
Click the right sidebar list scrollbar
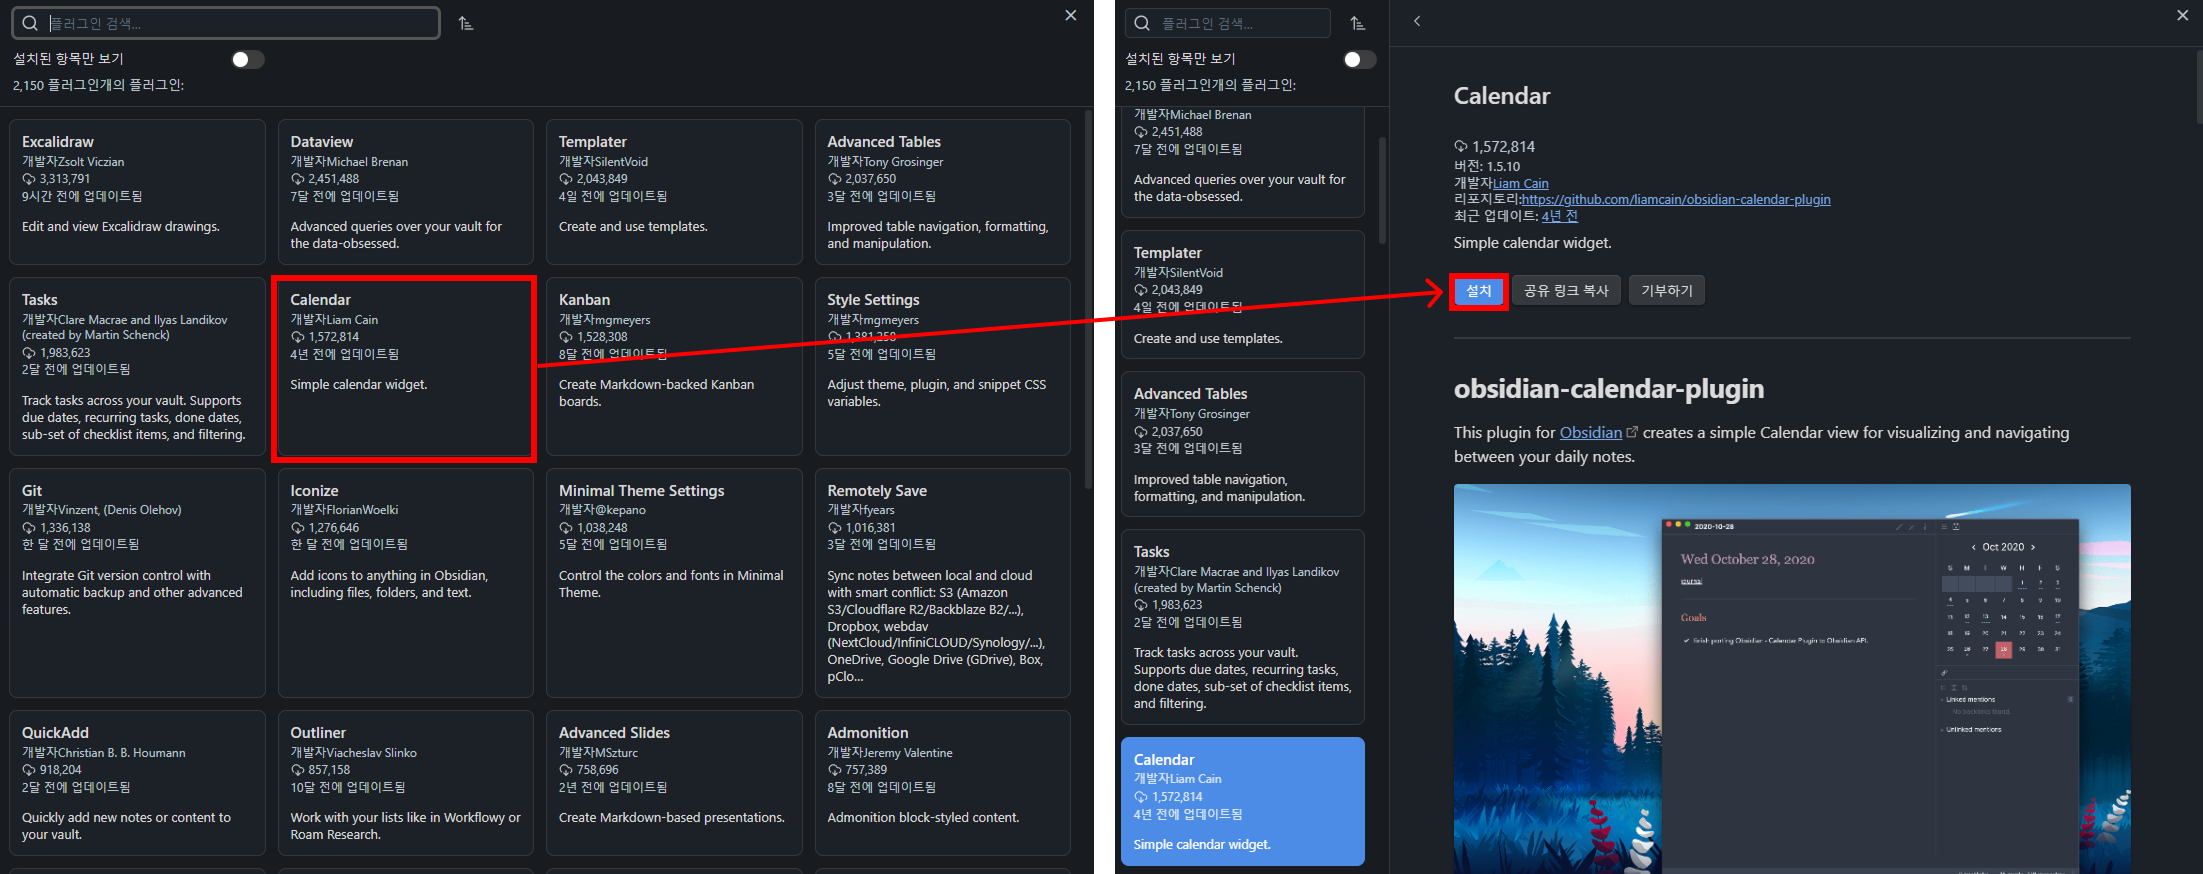(x=1382, y=190)
